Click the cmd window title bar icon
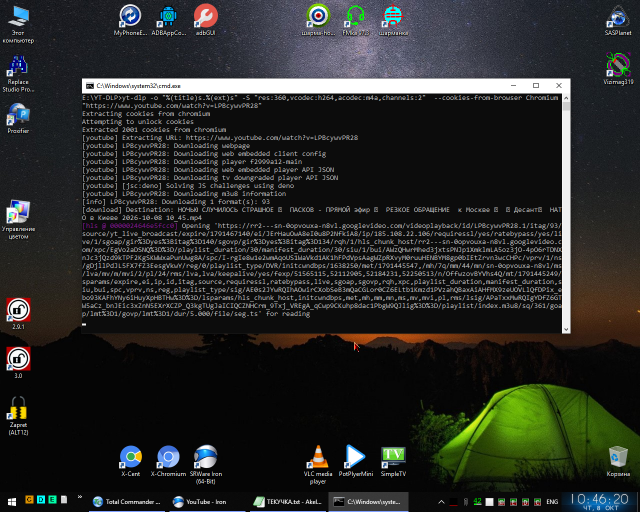The height and width of the screenshot is (512, 640). 89,86
